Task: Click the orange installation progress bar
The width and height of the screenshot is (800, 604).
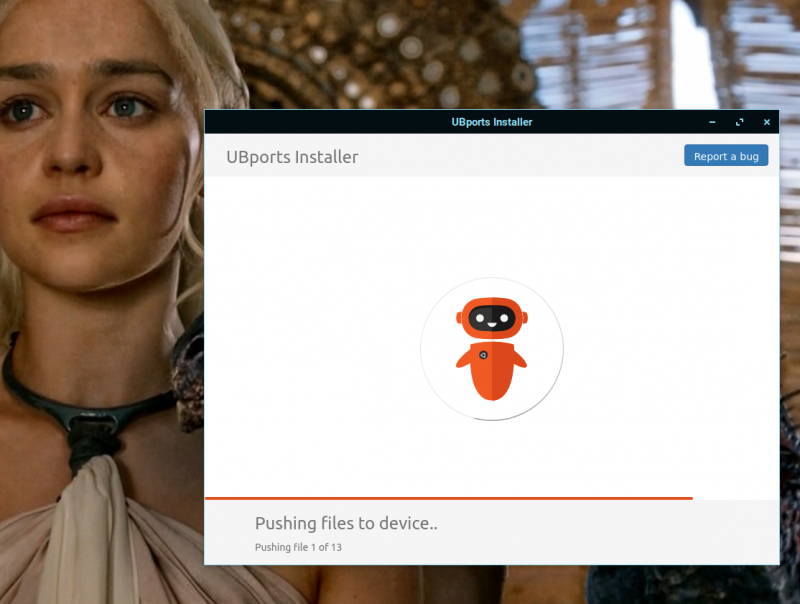Action: coord(448,497)
